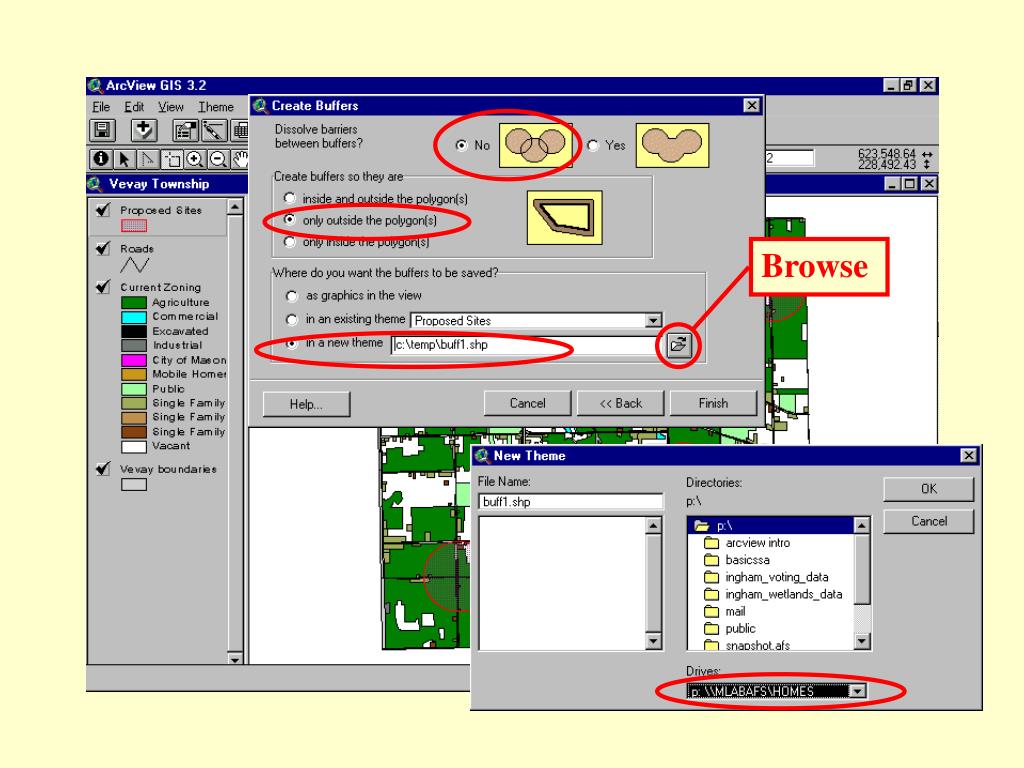Click the basicssa folder icon
This screenshot has height=768, width=1024.
[711, 560]
